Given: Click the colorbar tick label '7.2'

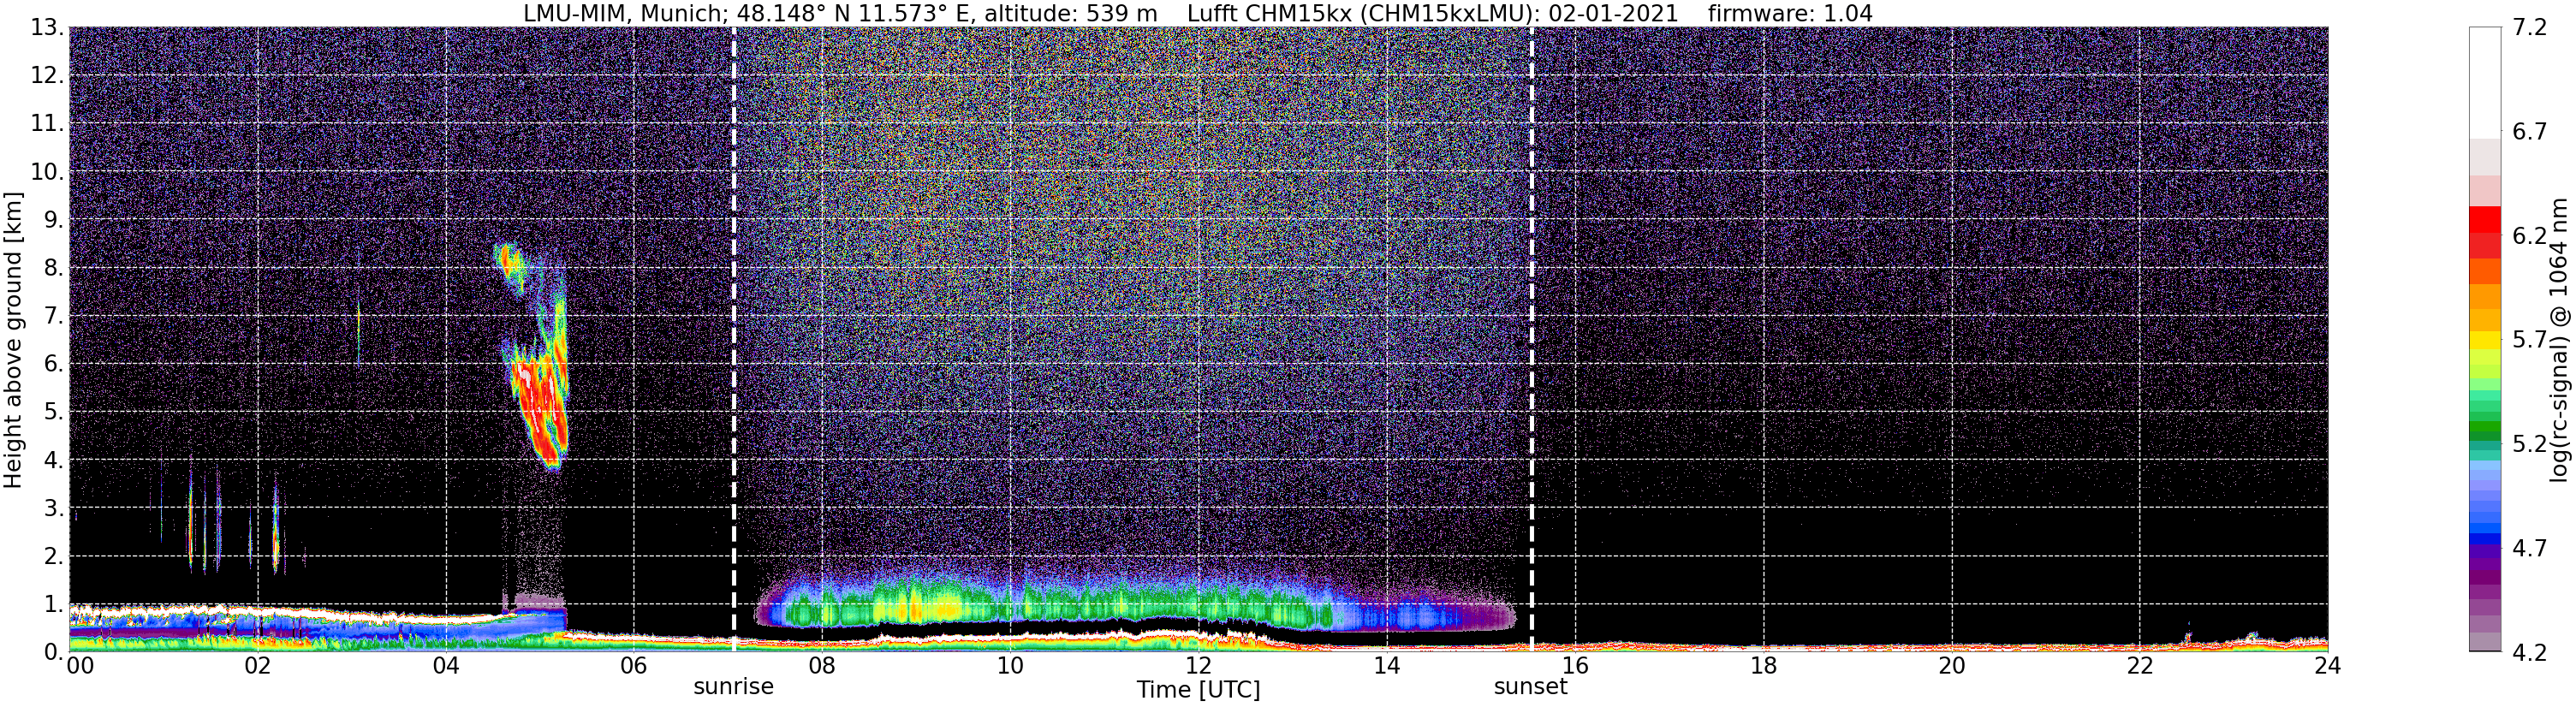Looking at the screenshot, I should coord(2530,27).
